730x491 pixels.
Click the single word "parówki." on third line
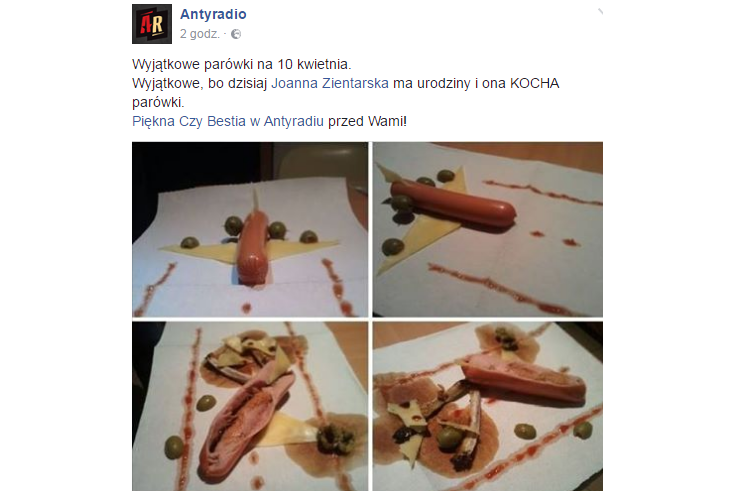158,102
